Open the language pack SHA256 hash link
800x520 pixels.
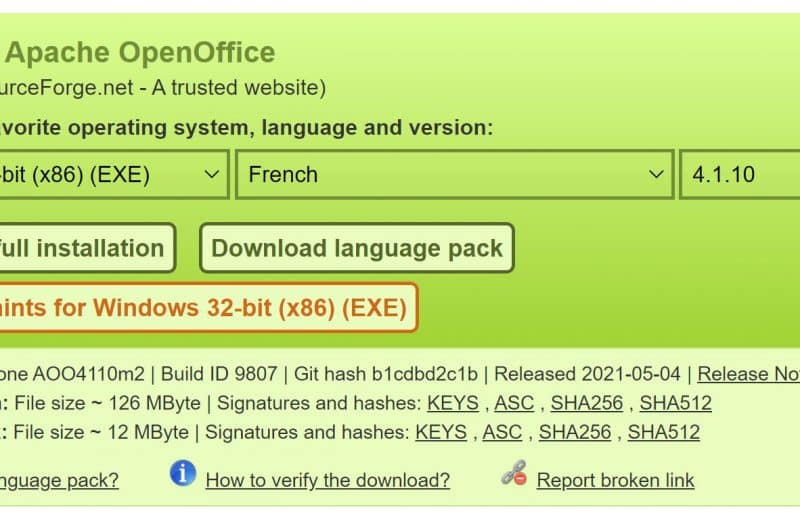[x=575, y=432]
